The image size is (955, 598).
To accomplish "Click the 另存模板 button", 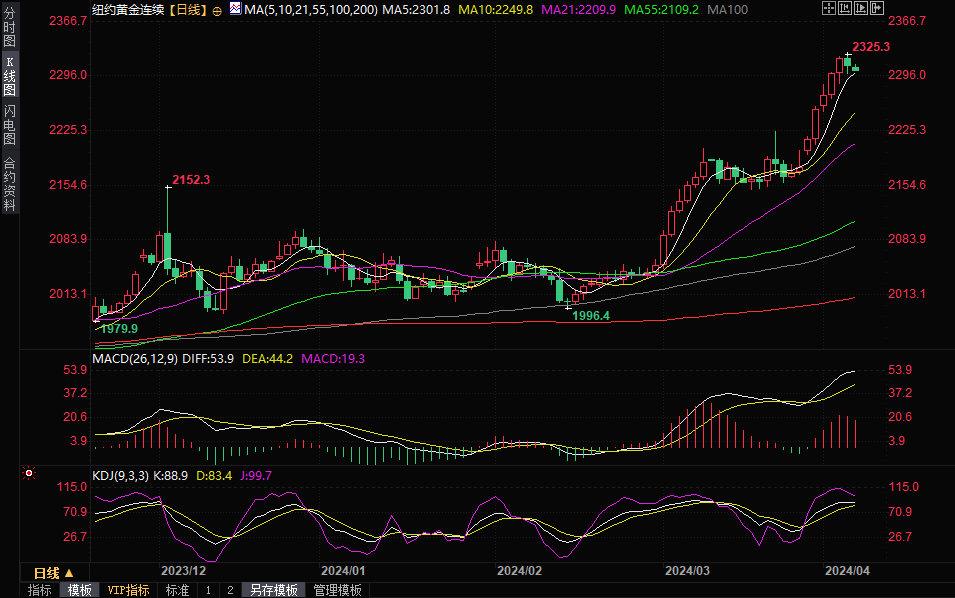I will 274,590.
